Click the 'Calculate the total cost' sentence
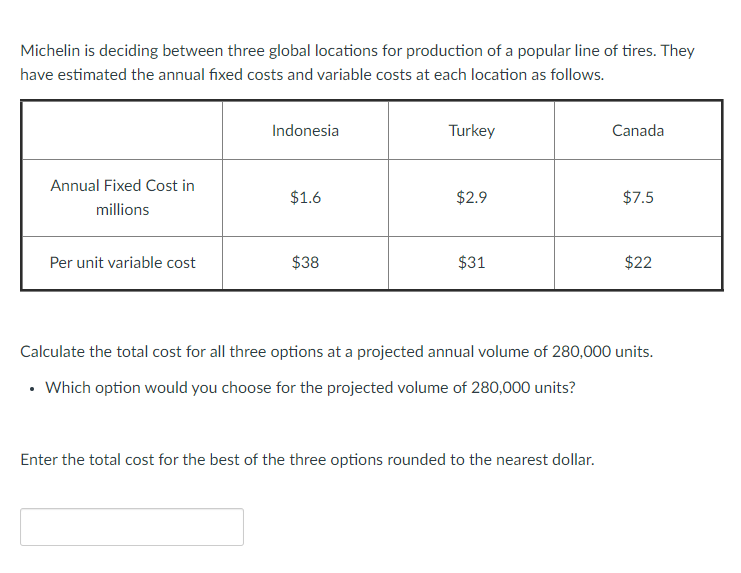Viewport: 741px width, 573px height. coord(336,352)
